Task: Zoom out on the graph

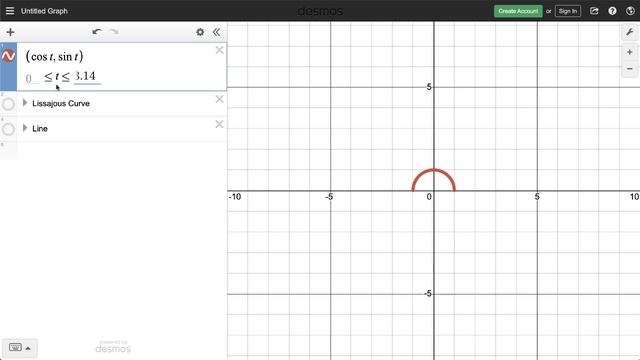Action: (x=630, y=69)
